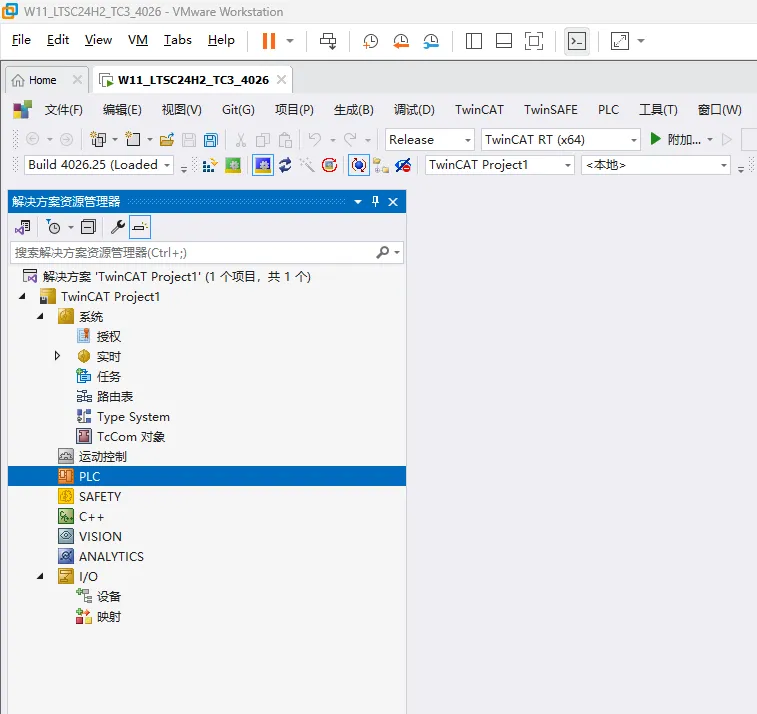The image size is (757, 714).
Task: Collapse the I/O tree node
Action: (41, 576)
